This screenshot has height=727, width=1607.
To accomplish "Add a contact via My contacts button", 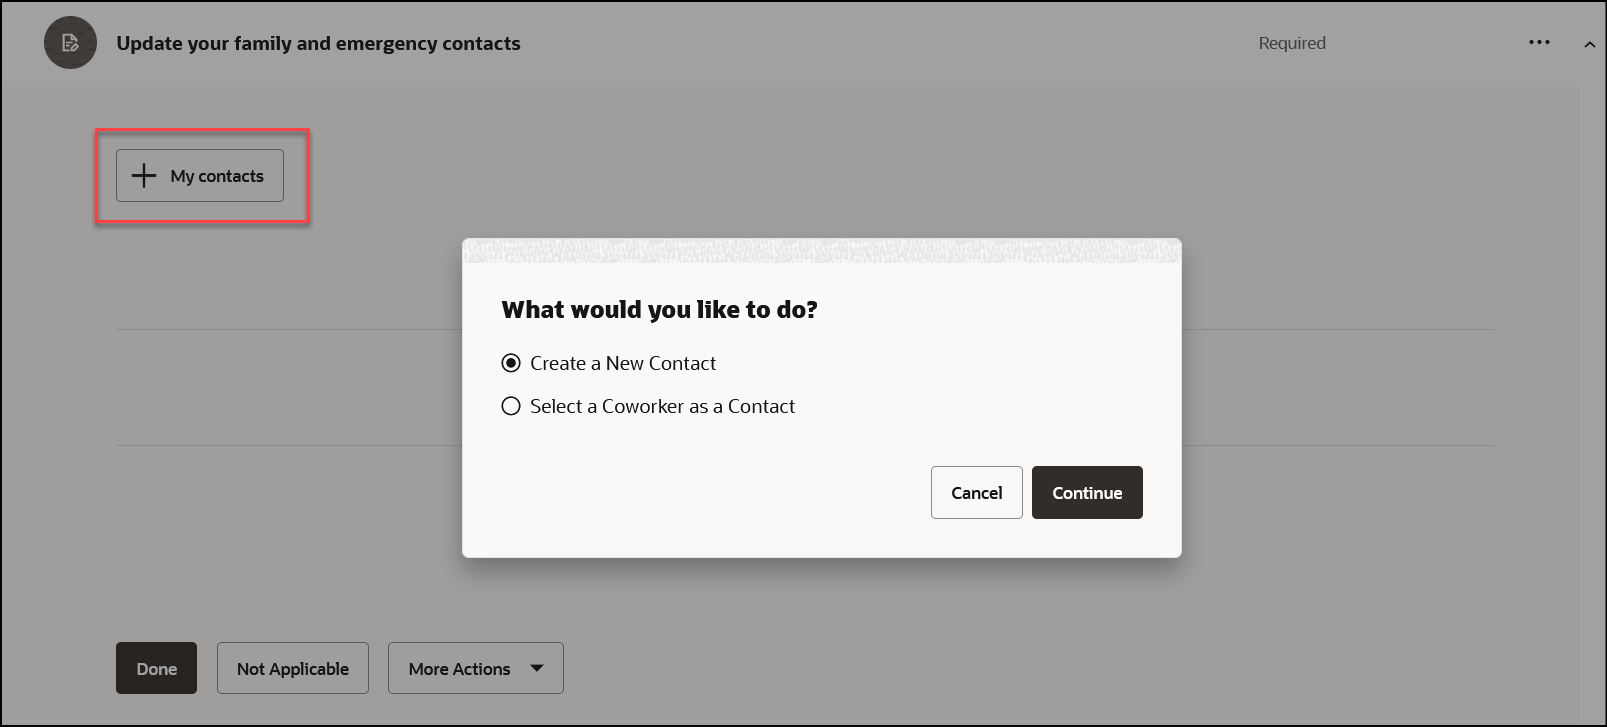I will 200,175.
